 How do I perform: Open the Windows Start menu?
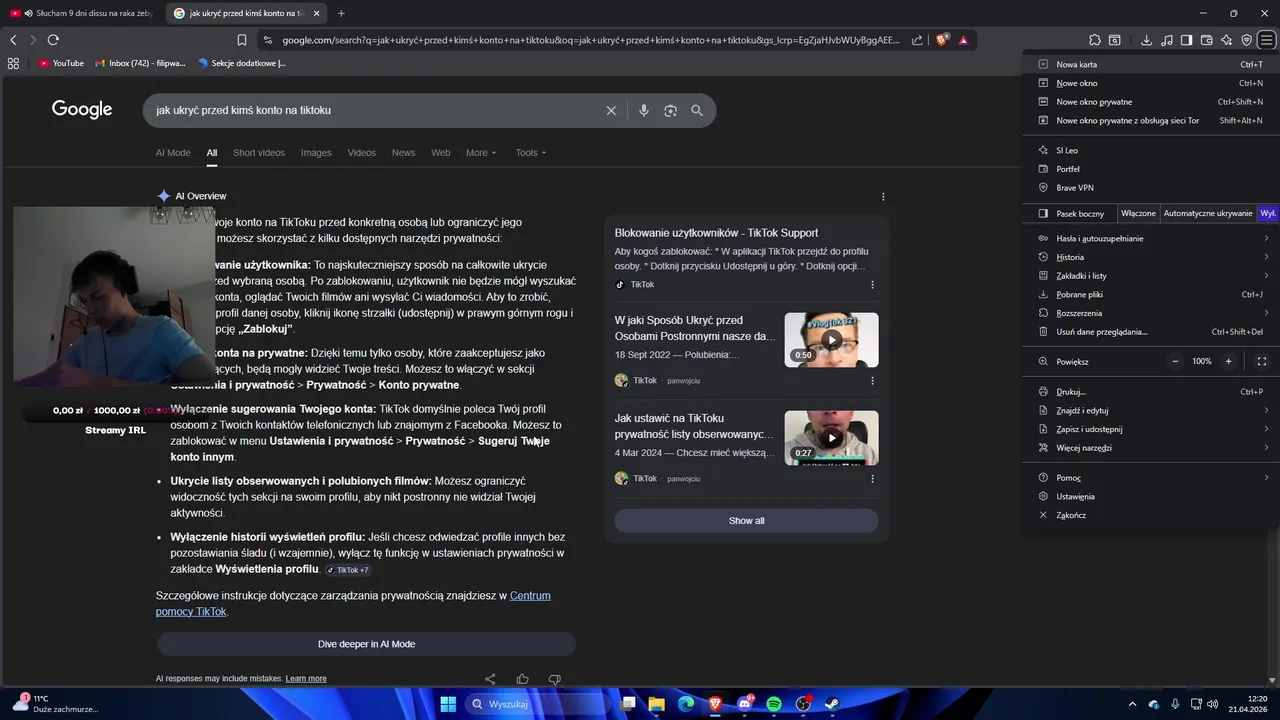click(448, 704)
